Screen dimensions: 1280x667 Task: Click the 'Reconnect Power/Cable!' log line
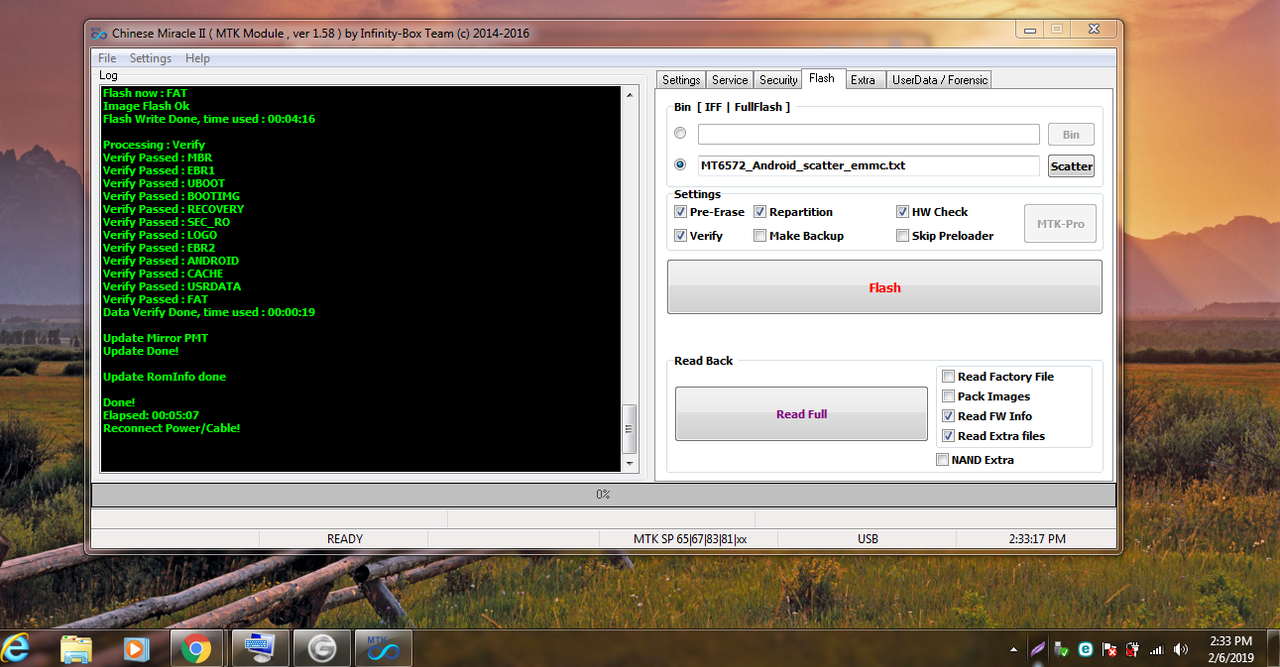pos(171,428)
